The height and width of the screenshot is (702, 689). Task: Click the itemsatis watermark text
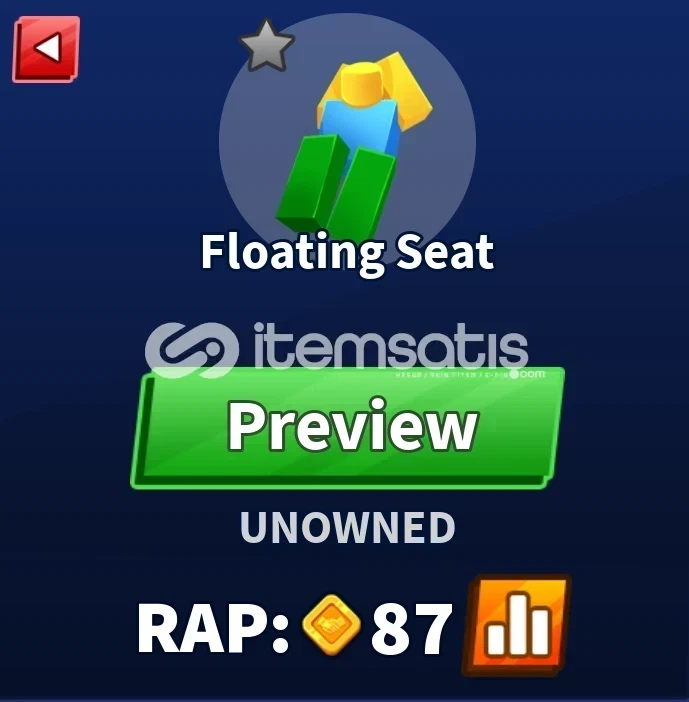[390, 346]
